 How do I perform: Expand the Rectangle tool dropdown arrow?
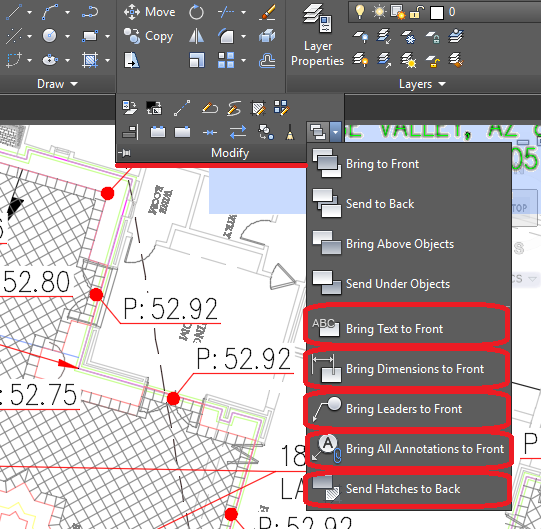coord(107,36)
